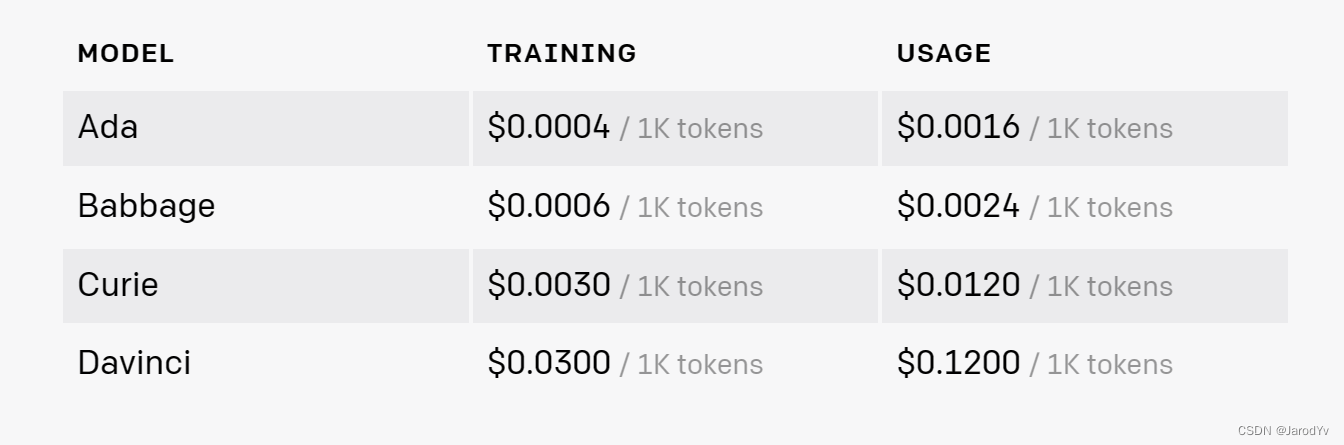Select the Ada model name
This screenshot has width=1344, height=445.
[108, 127]
